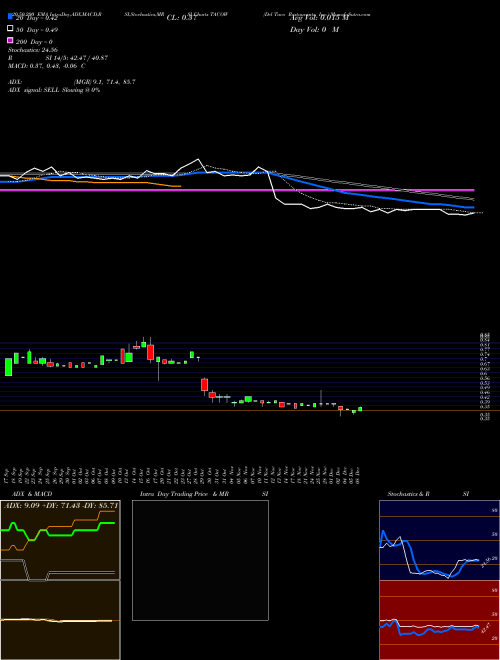Screen dimensions: 500x660
Task: Click the red RSI panel chart
Action: tap(439, 620)
